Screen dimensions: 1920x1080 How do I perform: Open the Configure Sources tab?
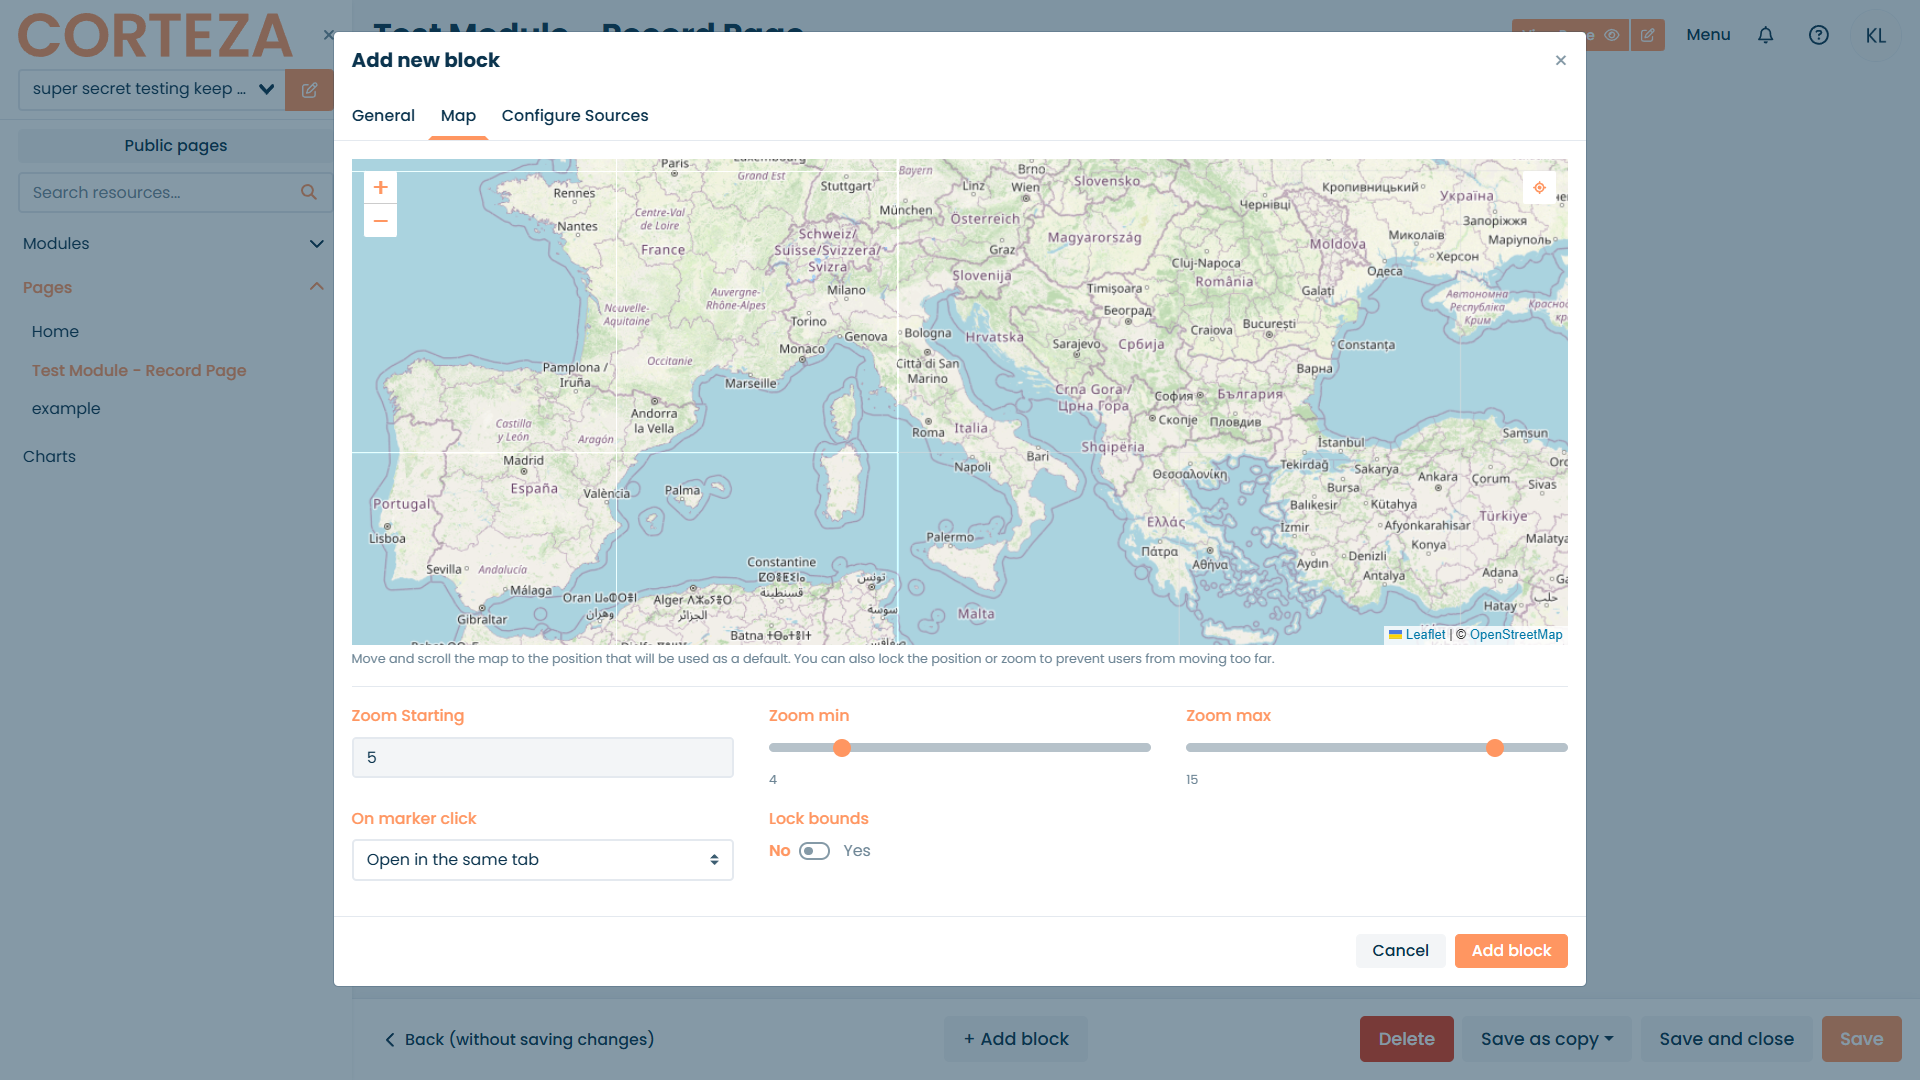click(575, 116)
